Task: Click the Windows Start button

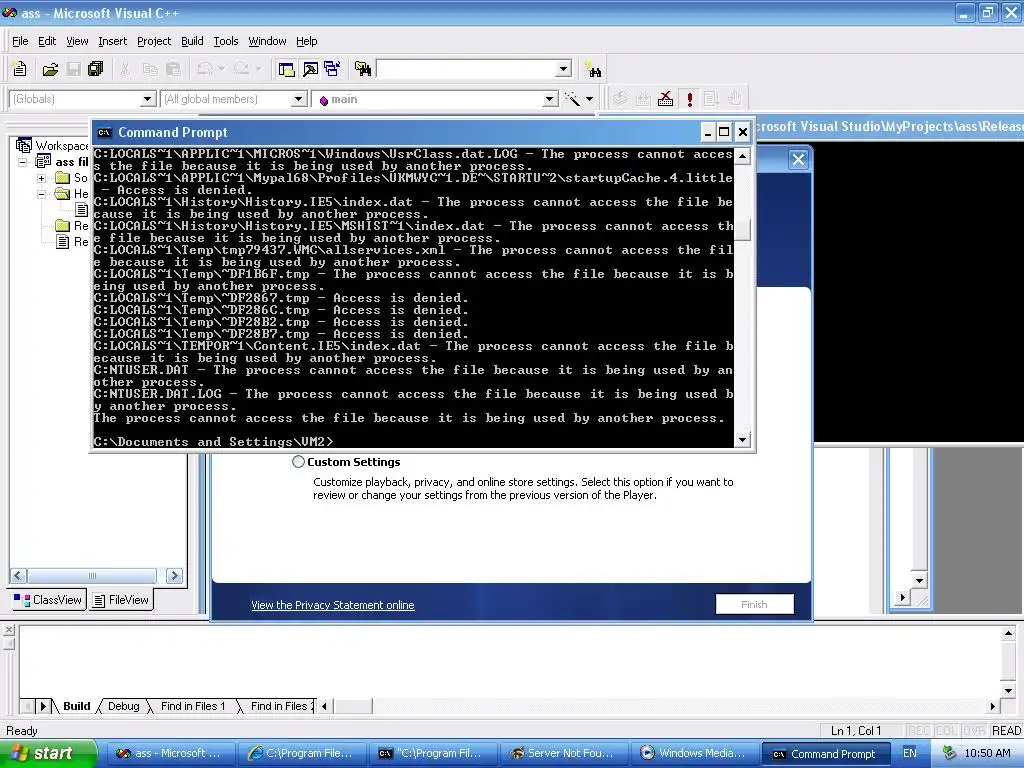Action: (47, 753)
